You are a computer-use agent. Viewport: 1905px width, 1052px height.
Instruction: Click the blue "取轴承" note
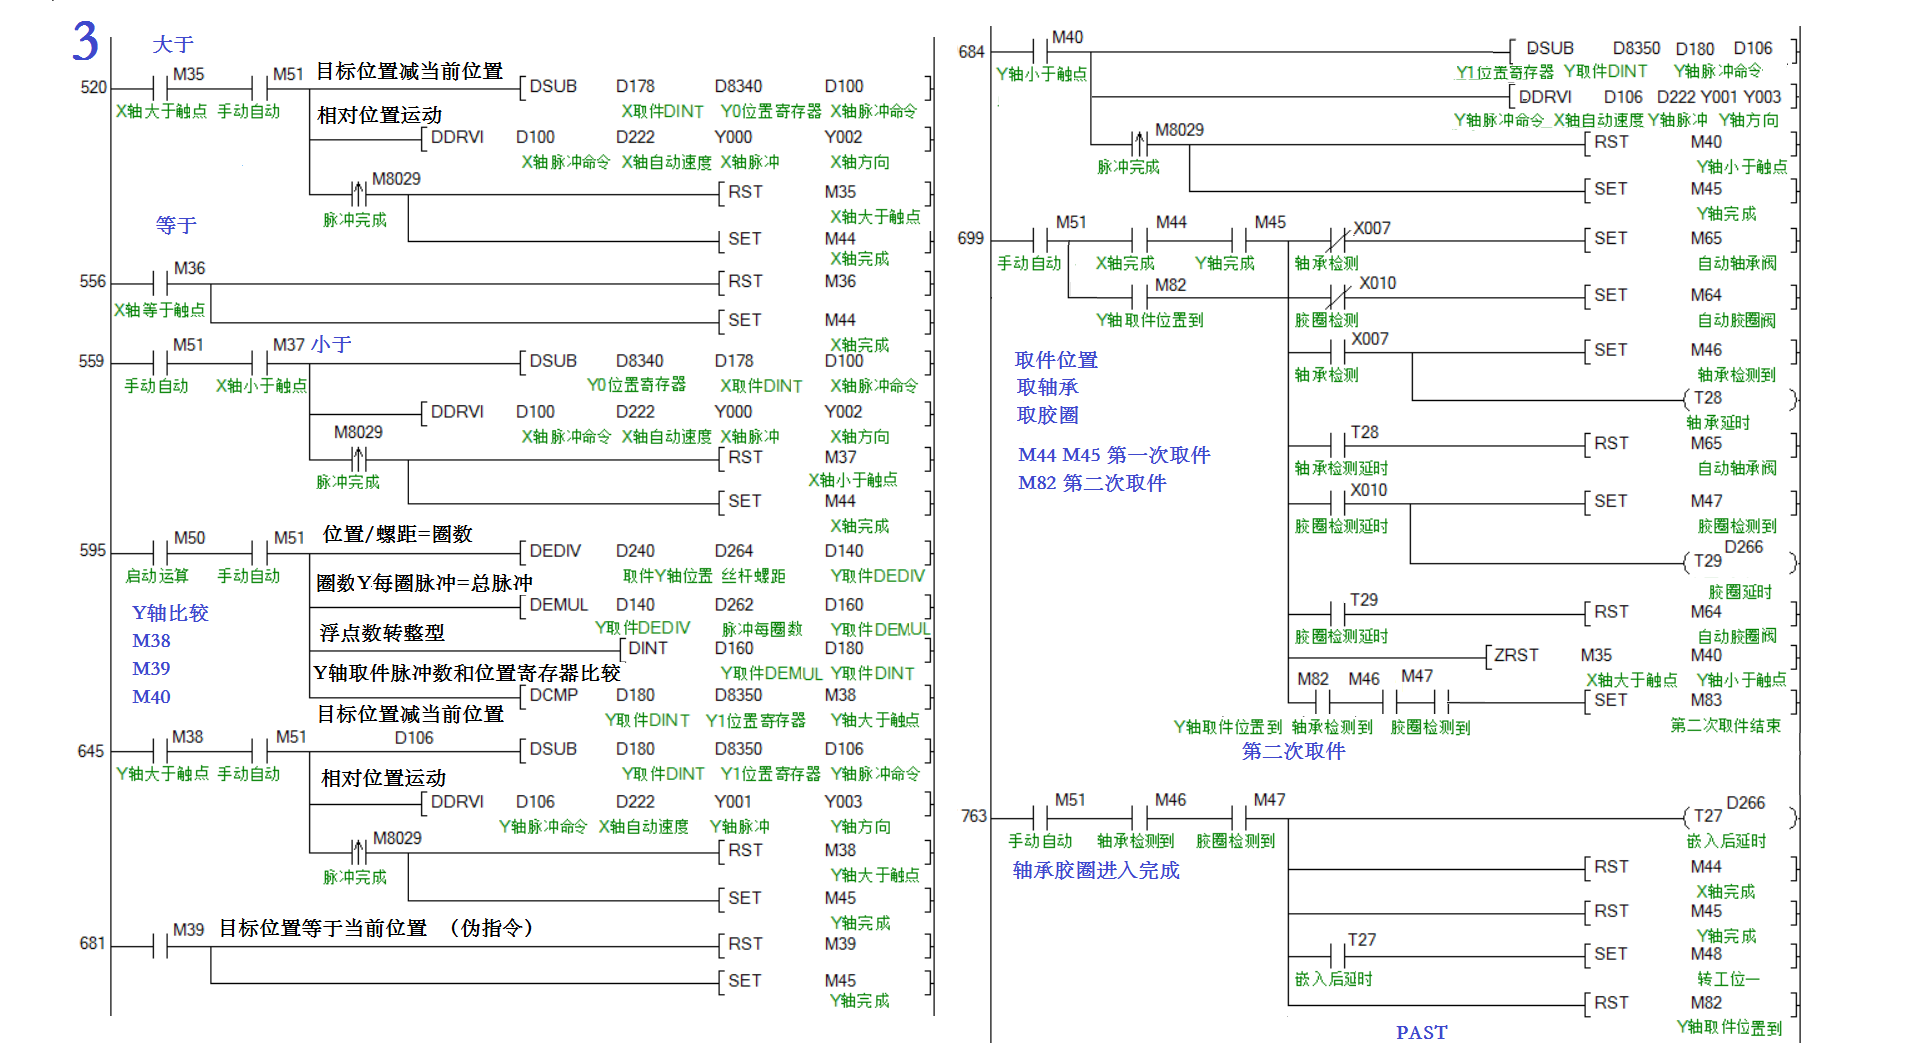coord(1047,387)
